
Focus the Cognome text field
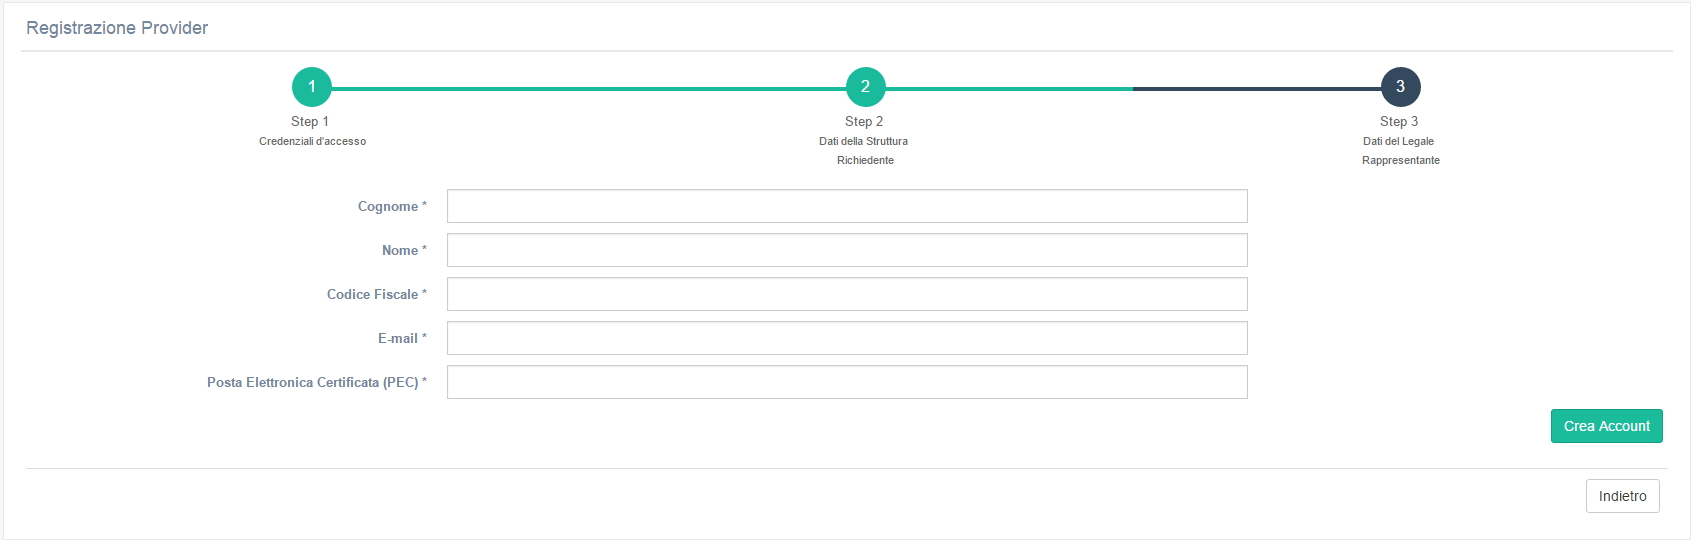(x=846, y=206)
